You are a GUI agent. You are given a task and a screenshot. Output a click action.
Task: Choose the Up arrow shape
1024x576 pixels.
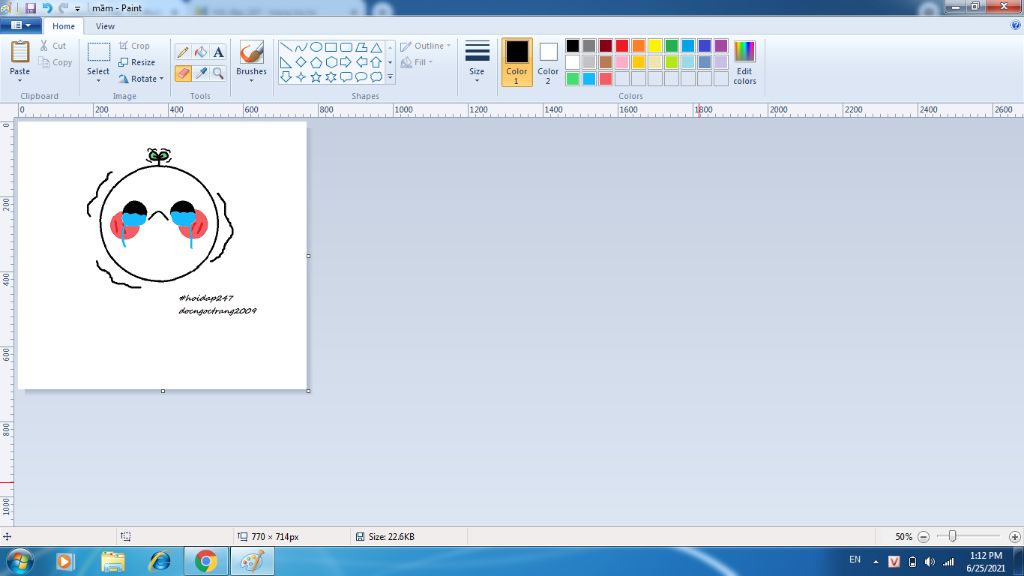tap(376, 63)
